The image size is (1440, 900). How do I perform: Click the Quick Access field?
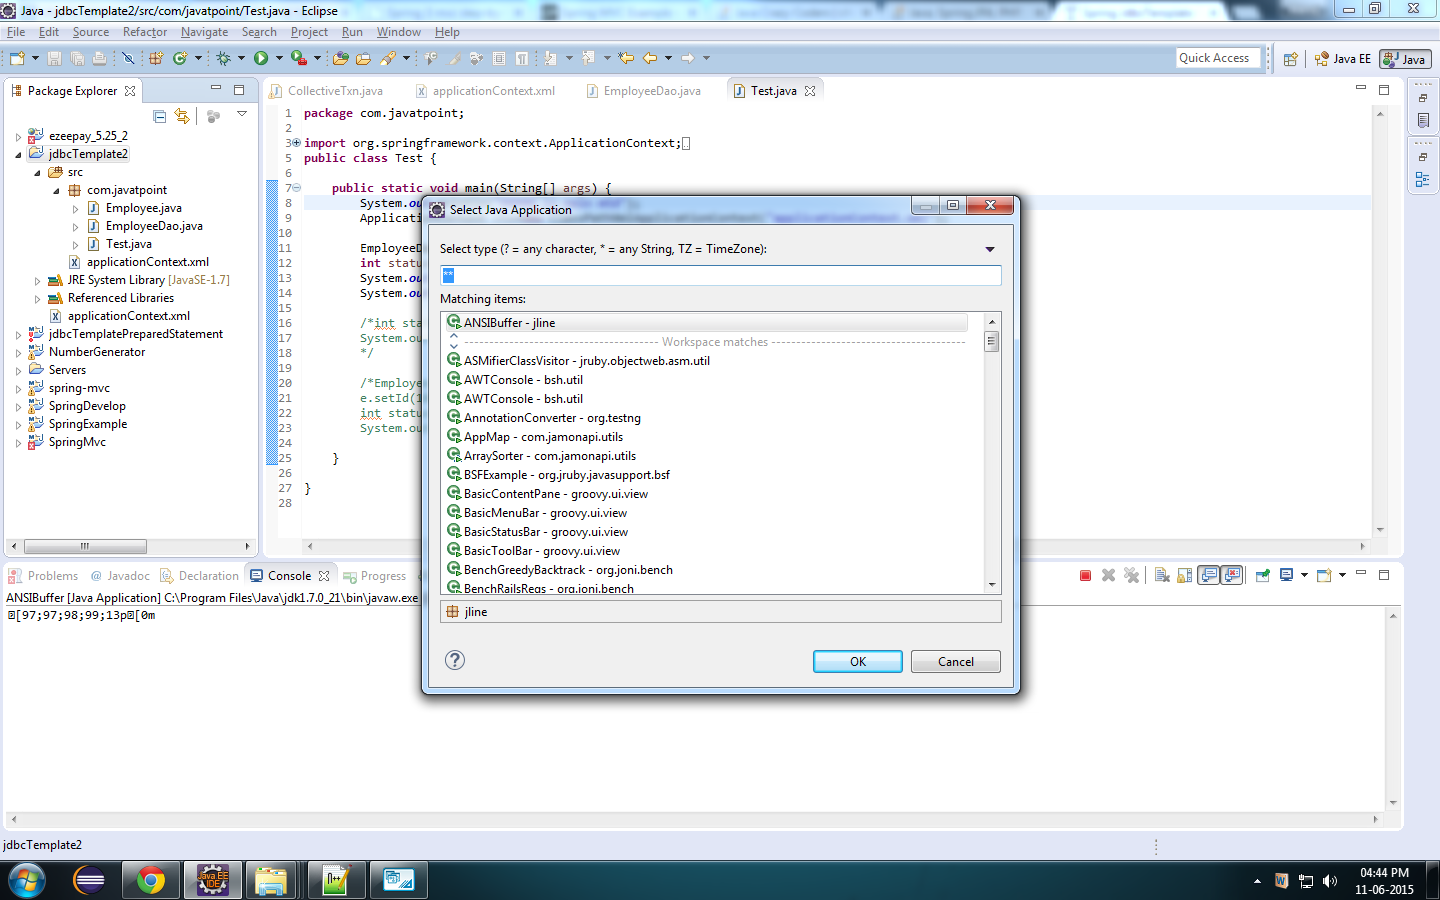(x=1217, y=58)
